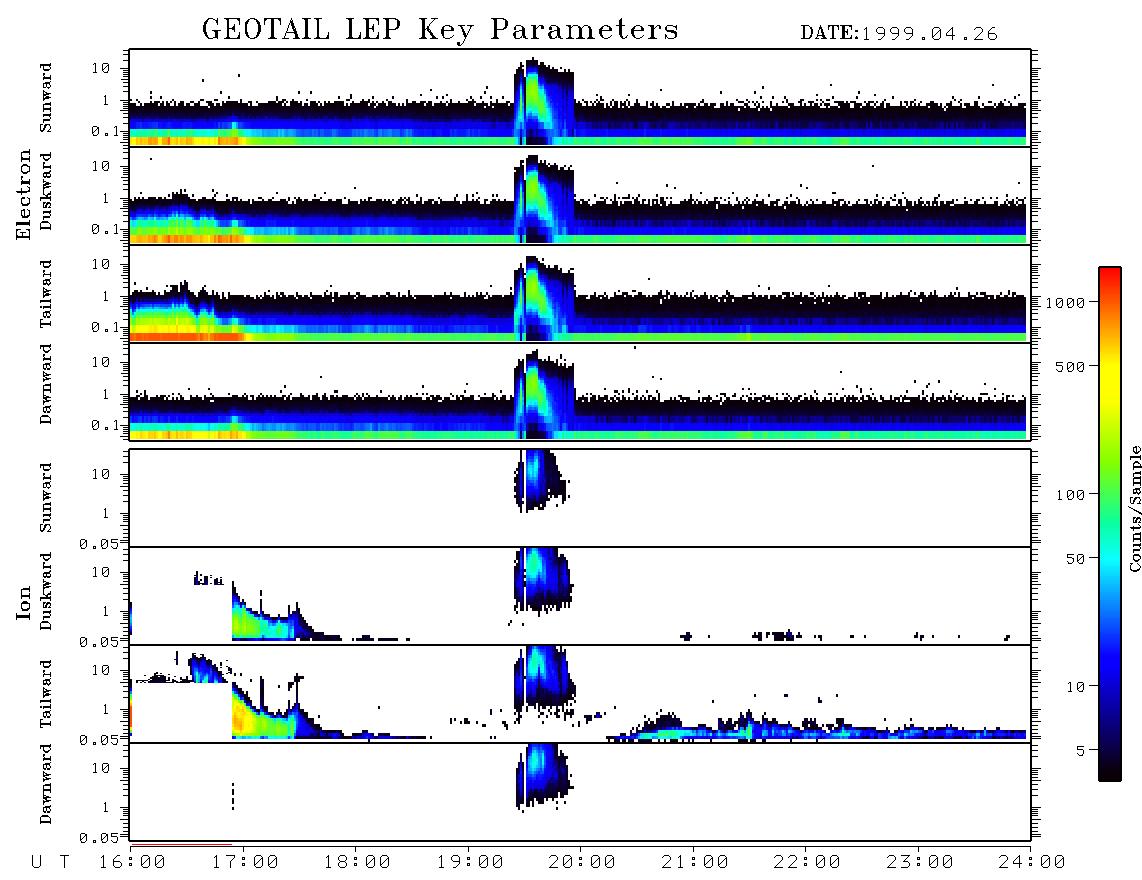Click the title "GEOTAIL LEP Key Parameters"
This screenshot has height=880, width=1142.
[440, 30]
